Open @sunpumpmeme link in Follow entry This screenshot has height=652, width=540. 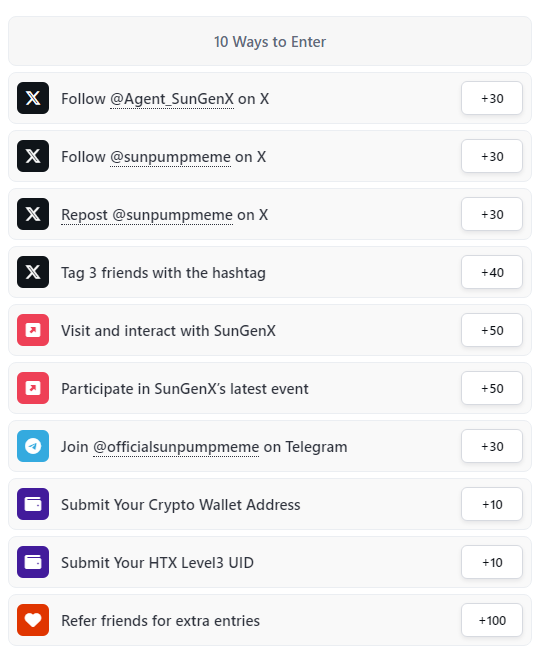[170, 157]
